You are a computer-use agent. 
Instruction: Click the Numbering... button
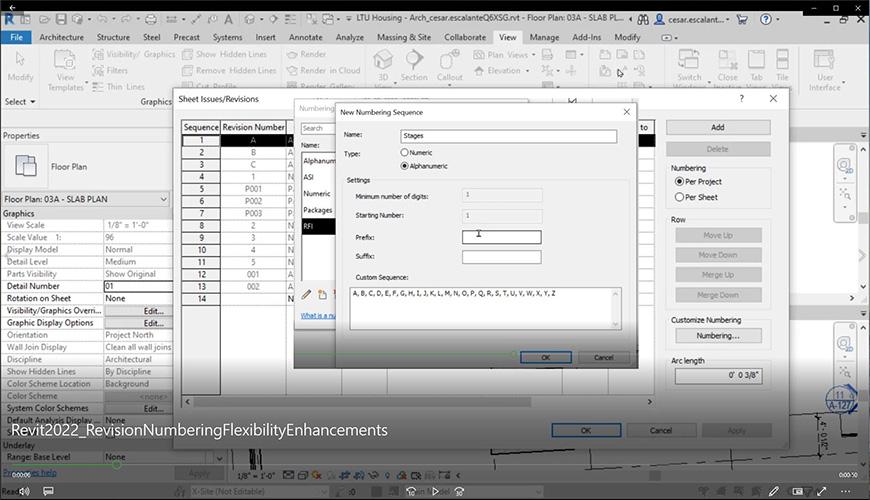(718, 336)
